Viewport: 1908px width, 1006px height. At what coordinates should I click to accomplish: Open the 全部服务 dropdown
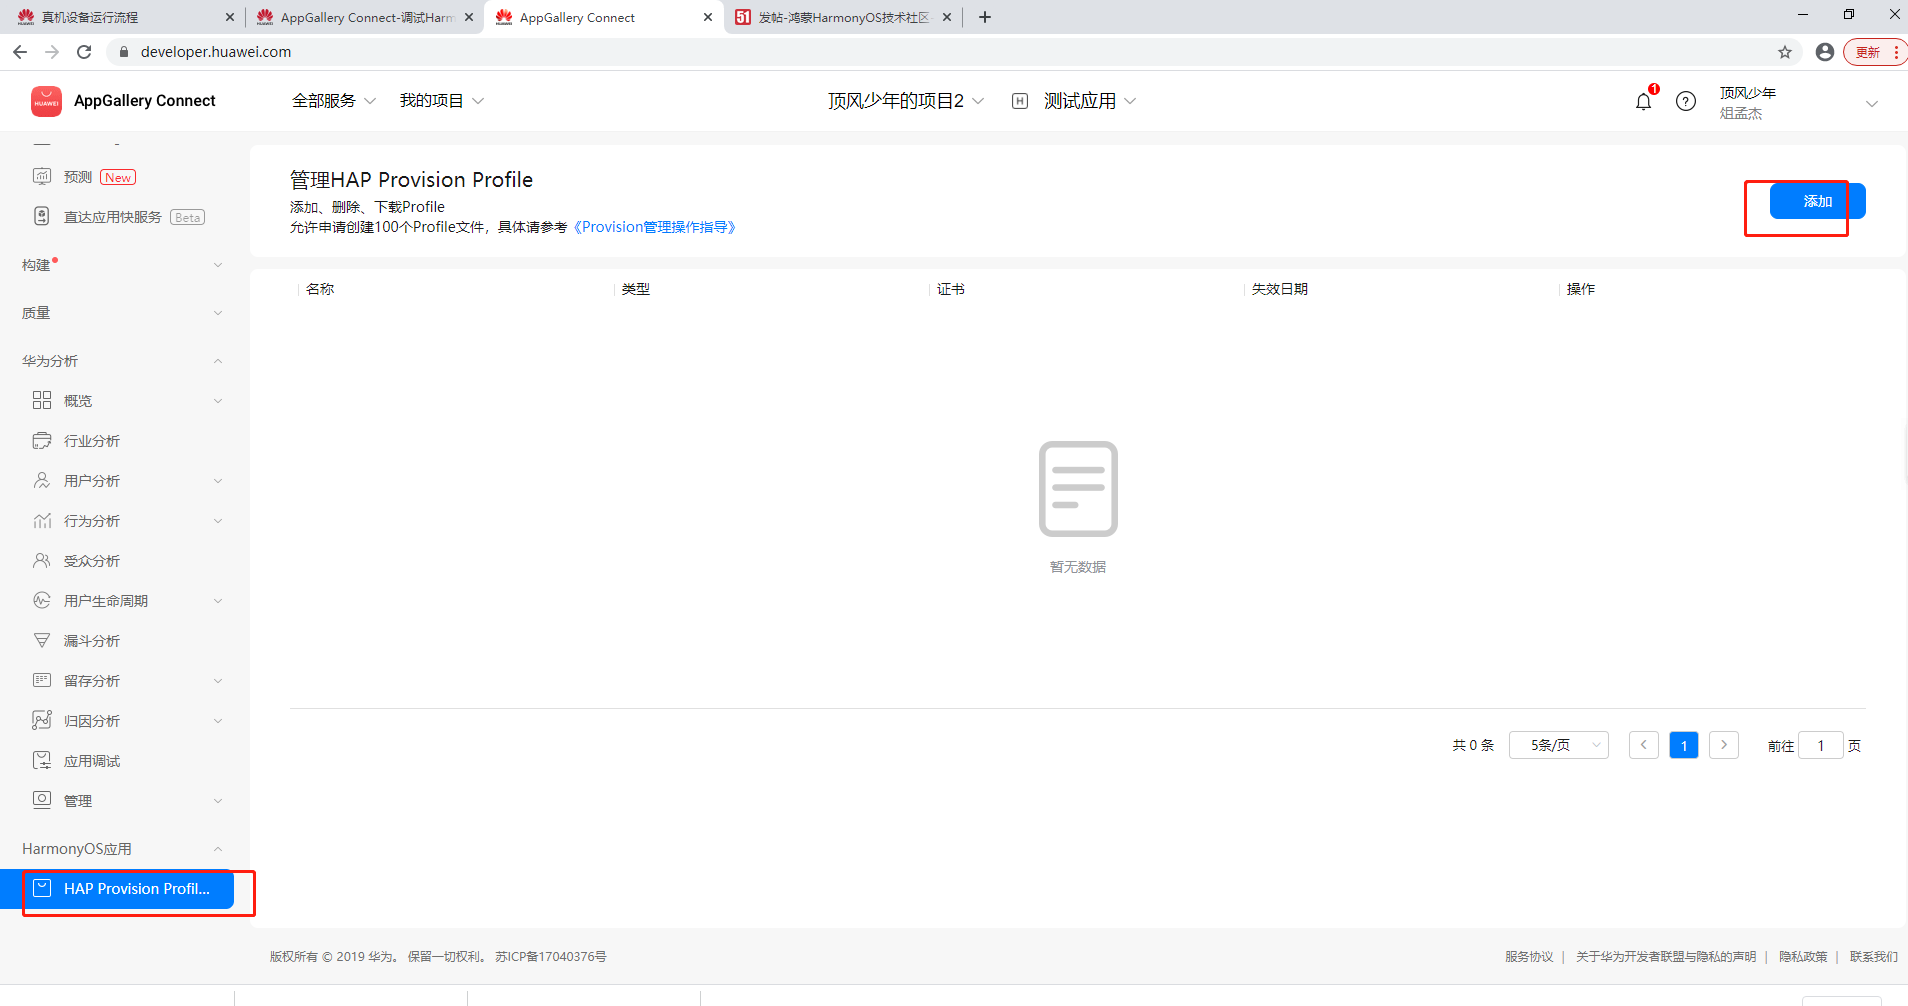pos(334,101)
